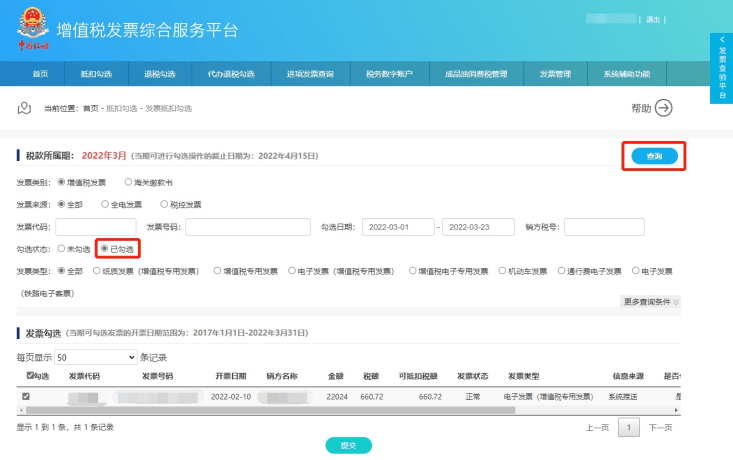Uncheck the first invoice row checkbox
The image size is (733, 460).
point(26,396)
